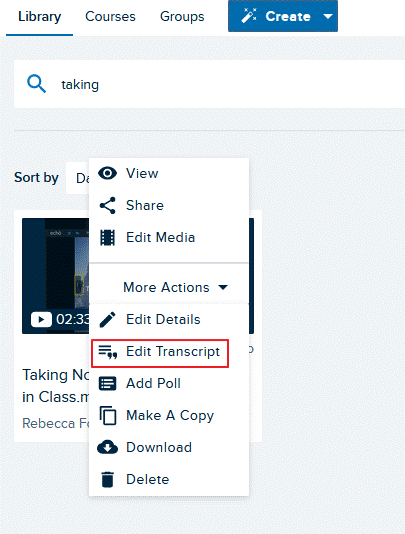Image resolution: width=405 pixels, height=534 pixels.
Task: Click the 'Taking No...' video title
Action: pyautogui.click(x=56, y=386)
